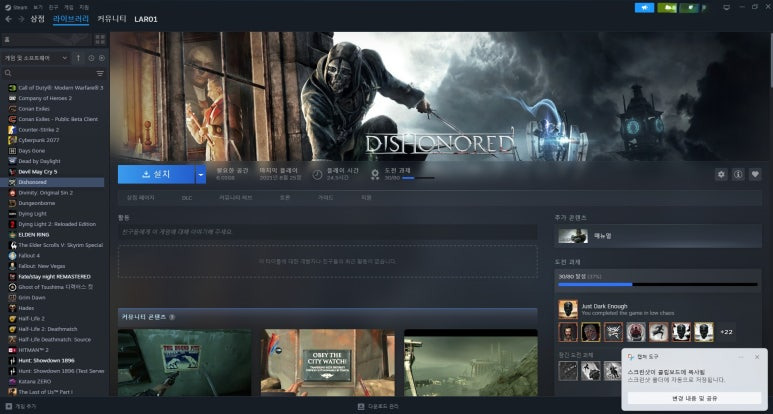Open the Obey the City Watch screenshot
This screenshot has height=414, width=773.
tap(328, 363)
